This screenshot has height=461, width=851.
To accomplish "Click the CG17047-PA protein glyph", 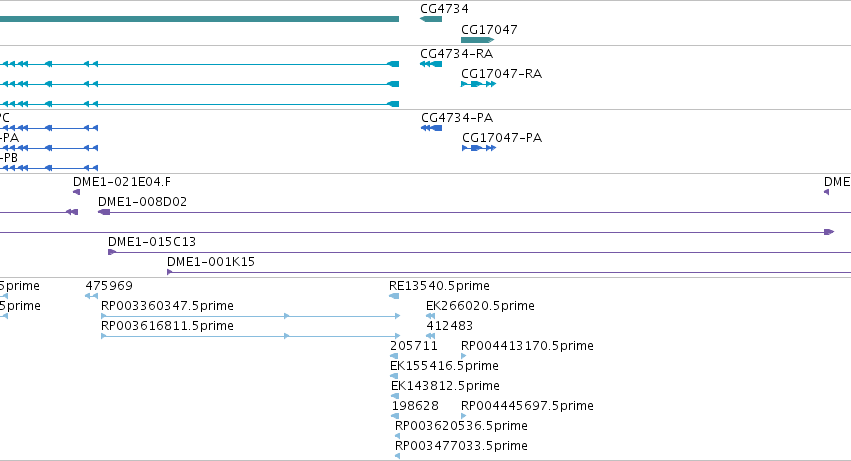I will click(x=479, y=148).
